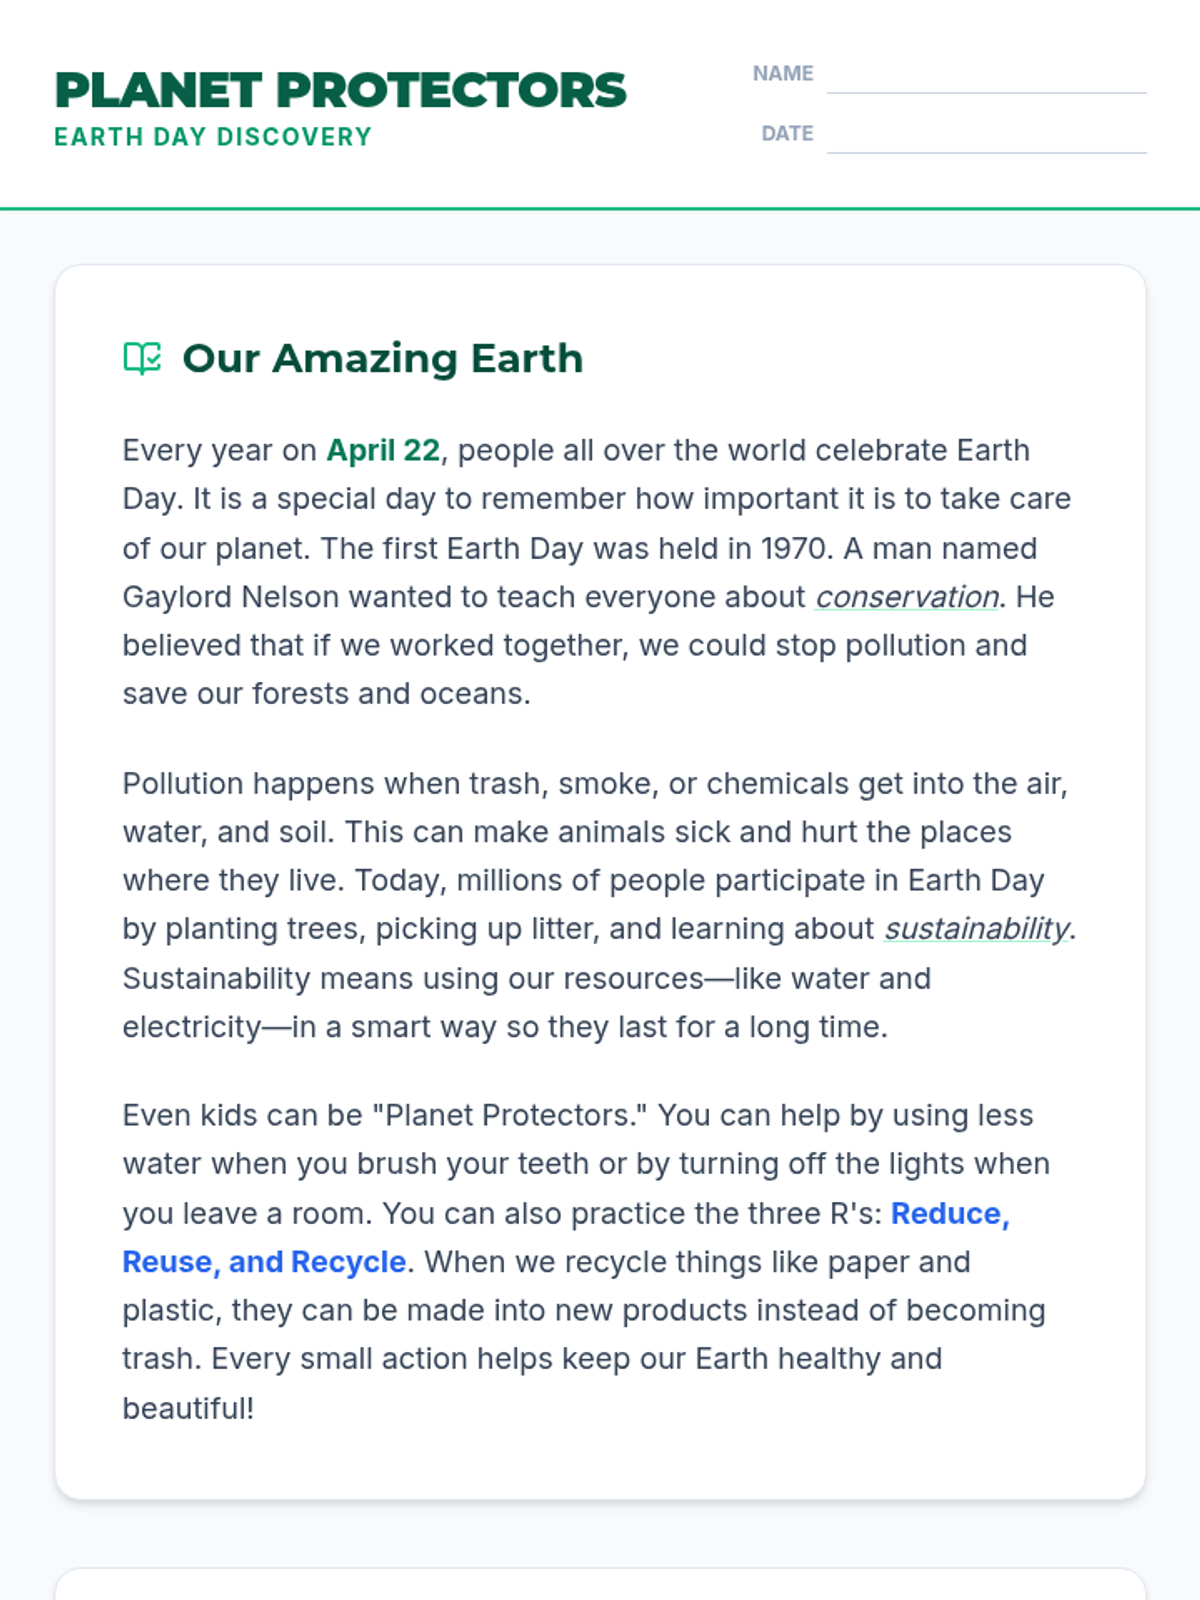Image resolution: width=1200 pixels, height=1600 pixels.
Task: Click the quoted "Planet Protectors" phrase in the passage
Action: tap(510, 1116)
